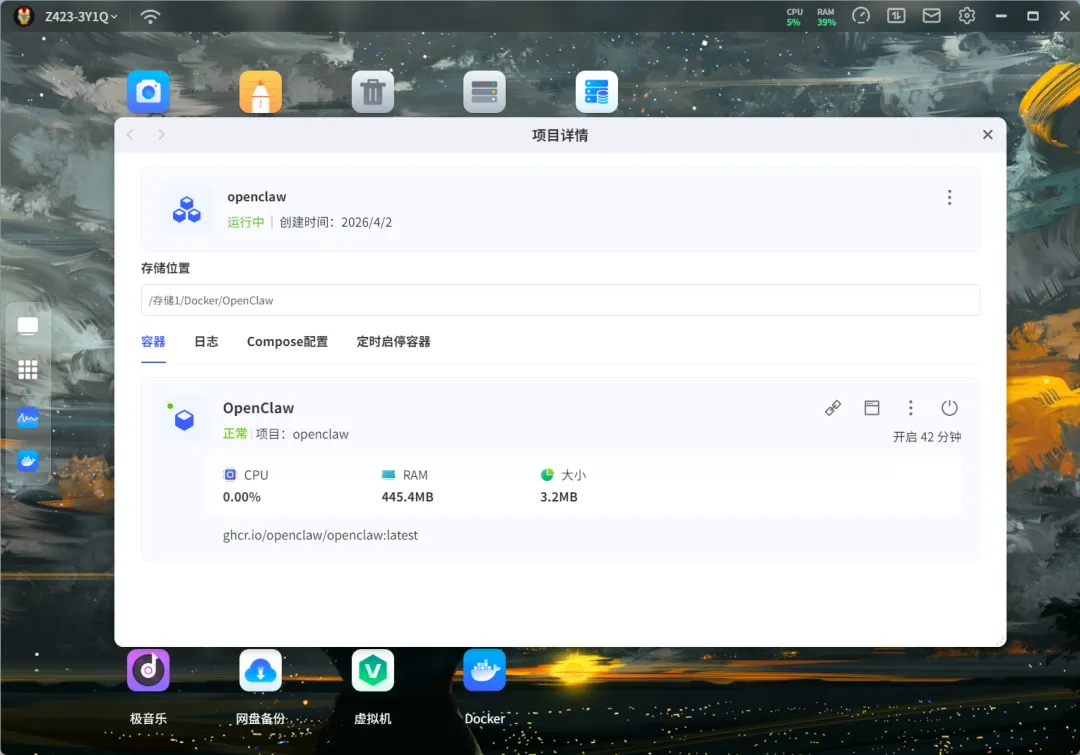Open the trash bin desktop icon

(373, 92)
